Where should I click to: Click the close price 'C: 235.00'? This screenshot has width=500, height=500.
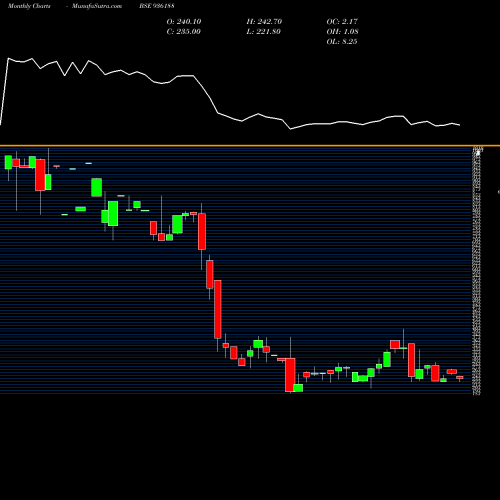[184, 32]
